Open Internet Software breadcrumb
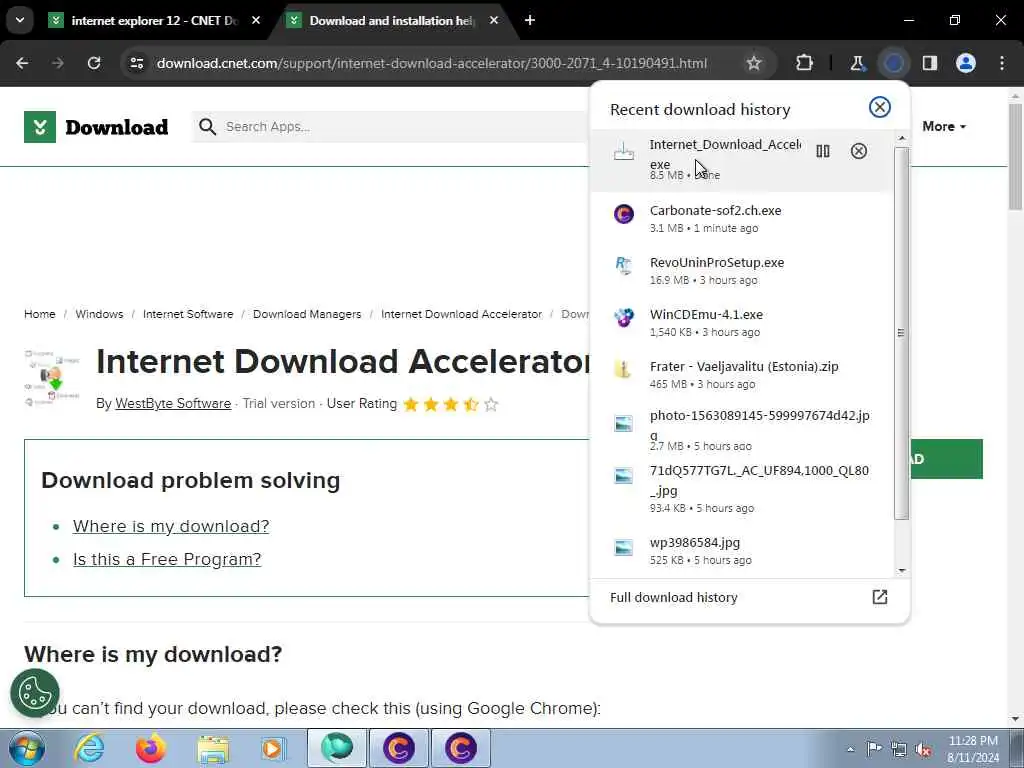This screenshot has height=768, width=1024. [x=188, y=314]
